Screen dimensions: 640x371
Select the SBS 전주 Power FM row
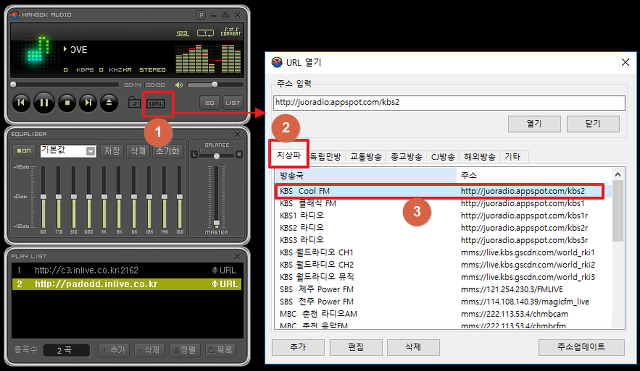[x=444, y=302]
